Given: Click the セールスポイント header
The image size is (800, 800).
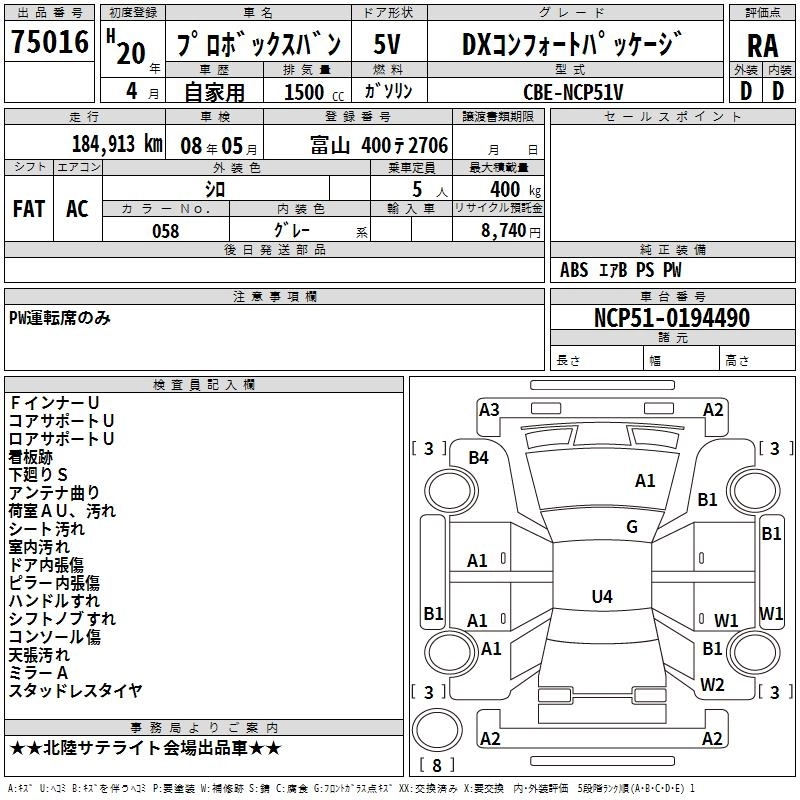Looking at the screenshot, I should [672, 116].
